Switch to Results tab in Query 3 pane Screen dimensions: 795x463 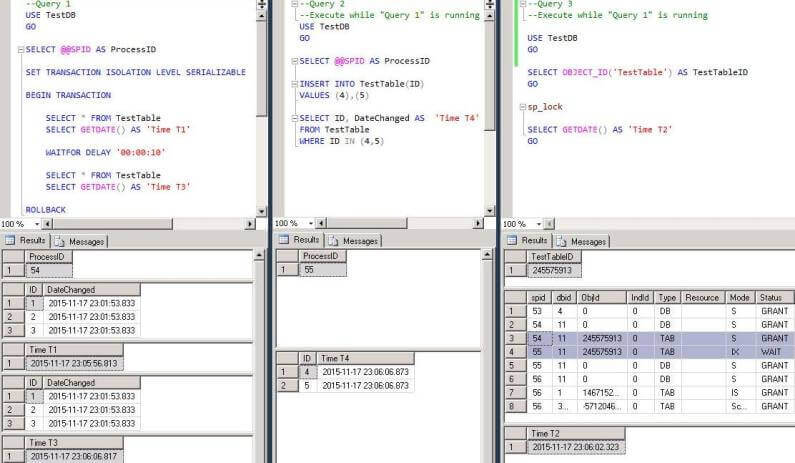click(527, 240)
